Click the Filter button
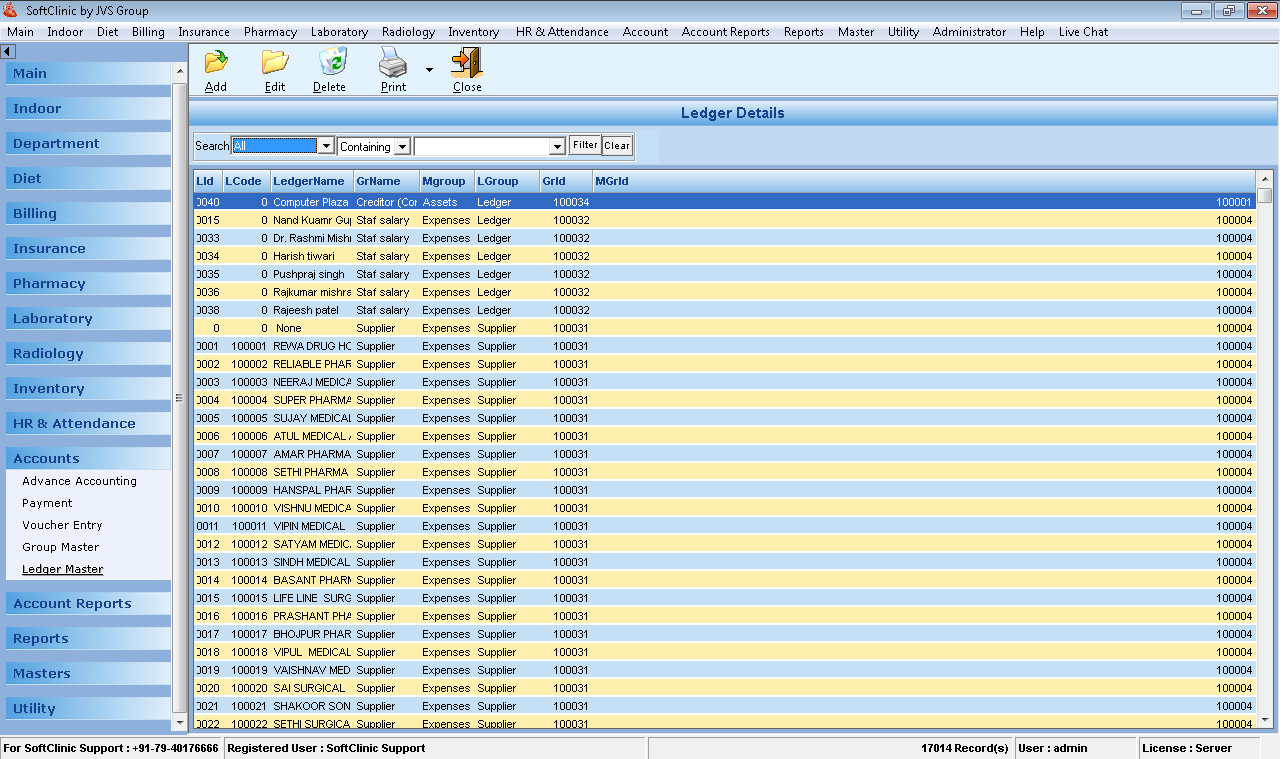Image resolution: width=1283 pixels, height=759 pixels. (x=585, y=145)
